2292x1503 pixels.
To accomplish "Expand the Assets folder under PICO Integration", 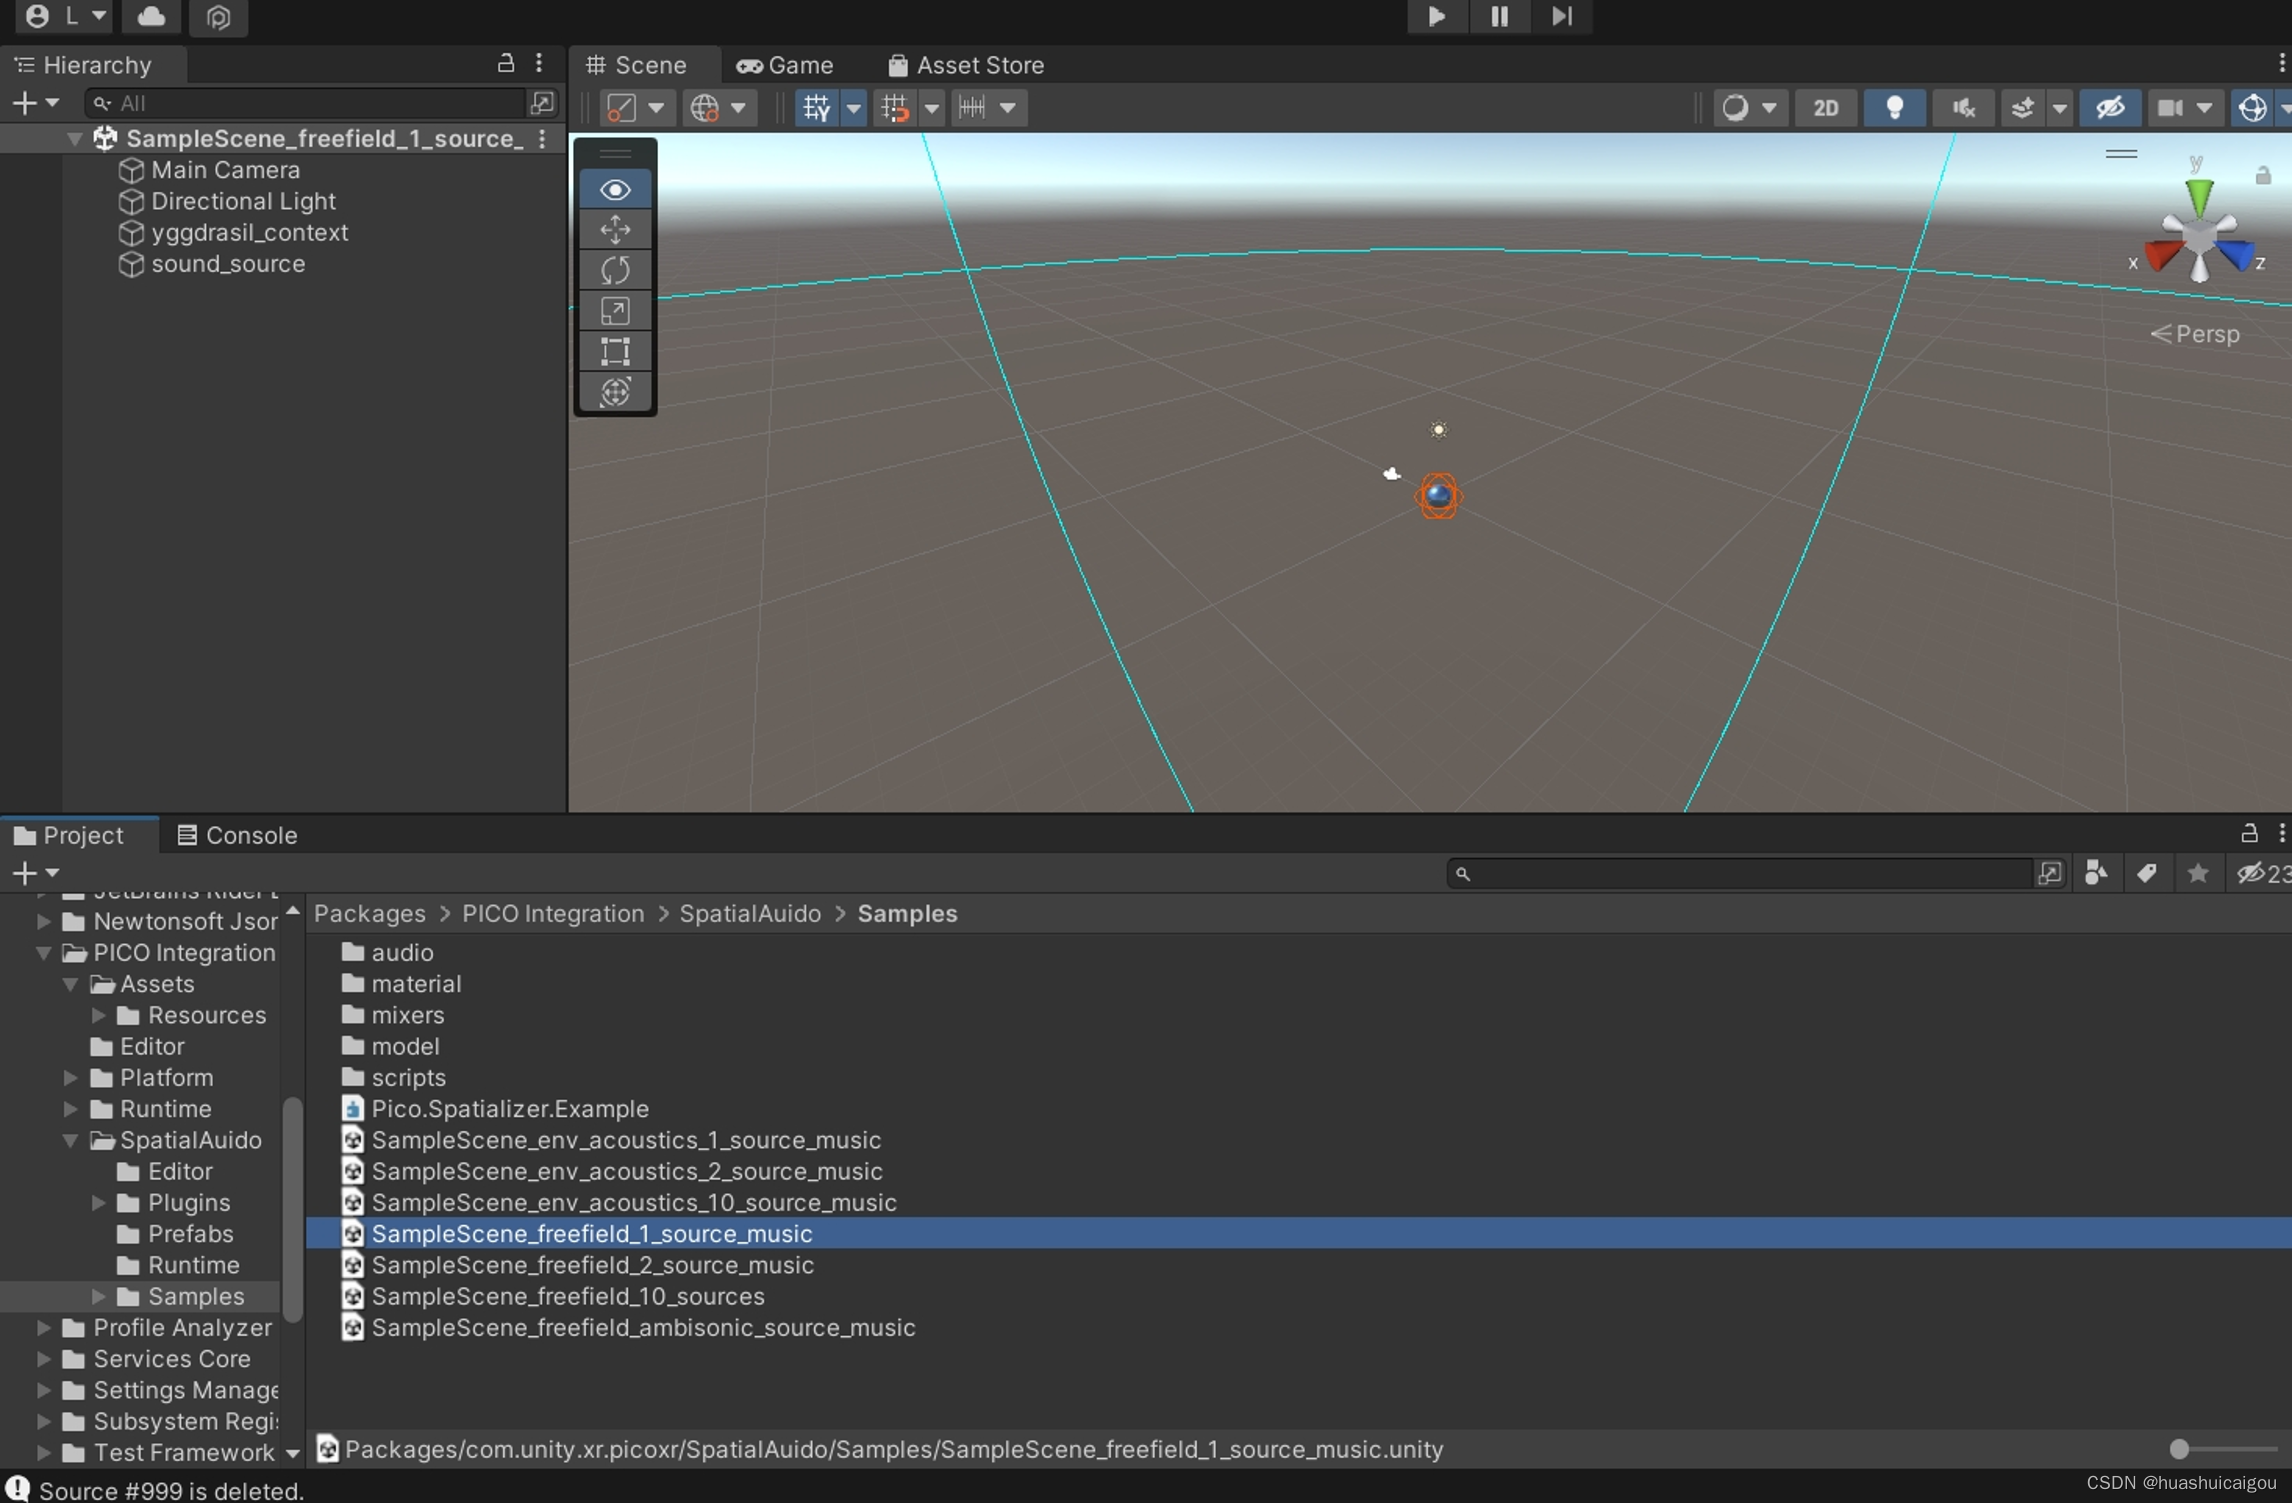I will 72,983.
